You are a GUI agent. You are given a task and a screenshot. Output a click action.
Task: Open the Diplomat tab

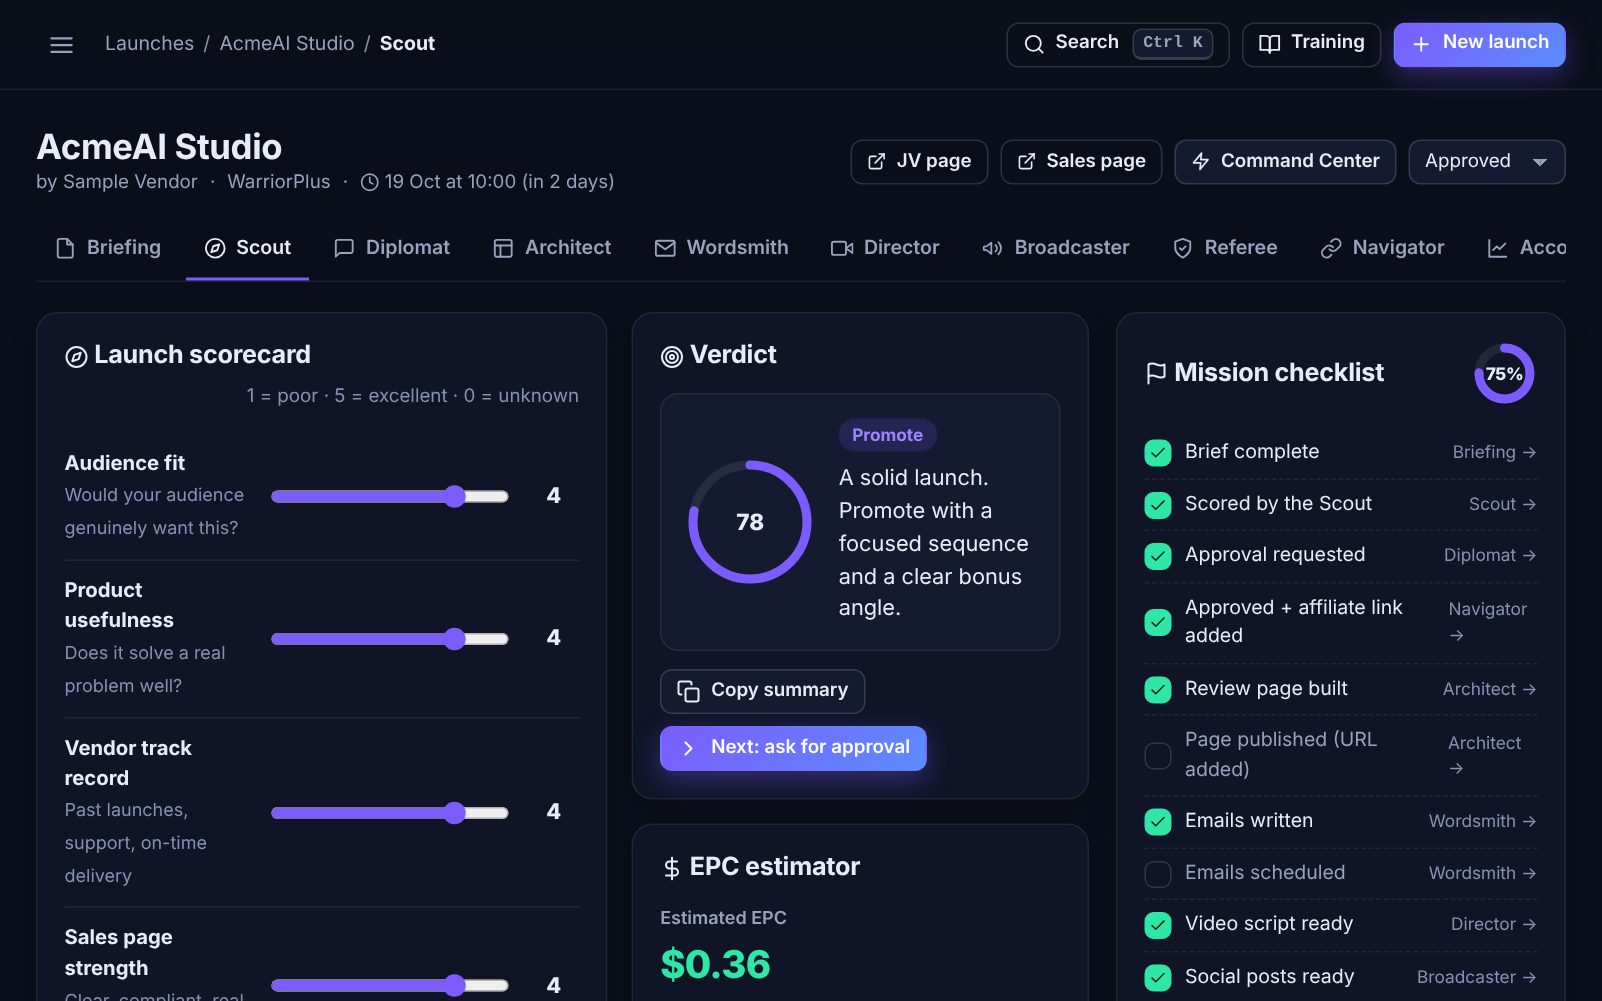(392, 248)
